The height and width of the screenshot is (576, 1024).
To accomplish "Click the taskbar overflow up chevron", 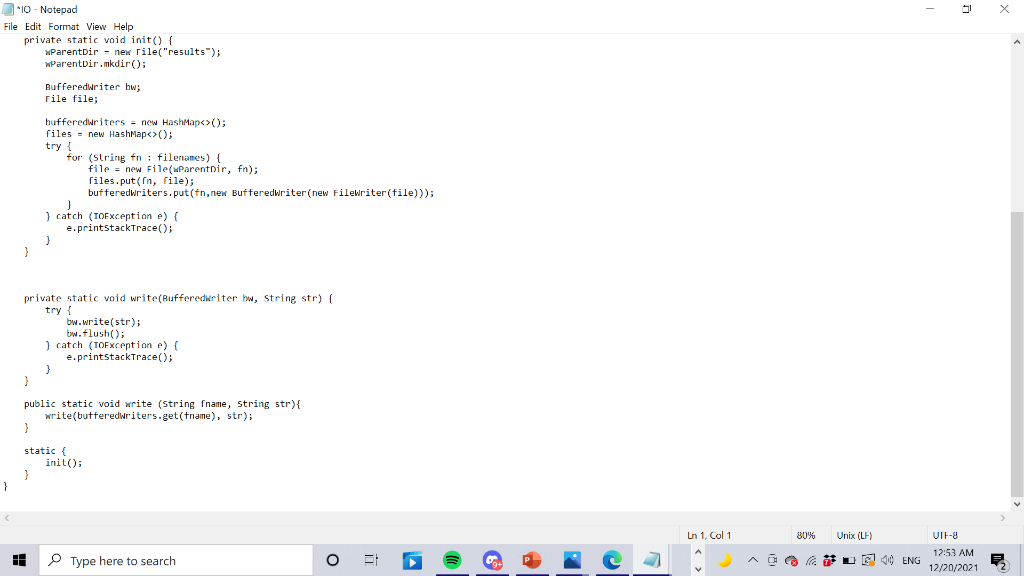I will tap(697, 553).
